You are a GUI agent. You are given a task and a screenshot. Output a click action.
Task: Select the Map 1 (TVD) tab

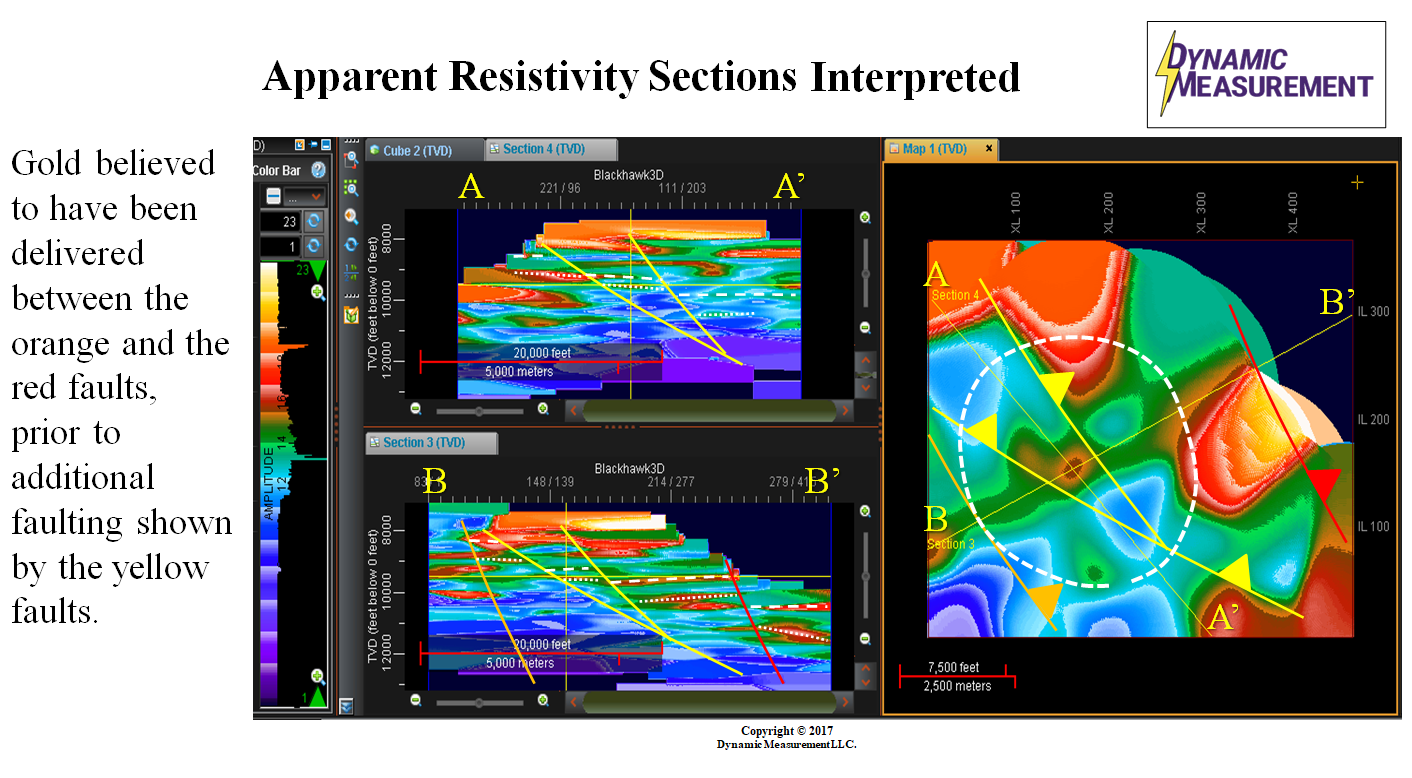pos(940,149)
